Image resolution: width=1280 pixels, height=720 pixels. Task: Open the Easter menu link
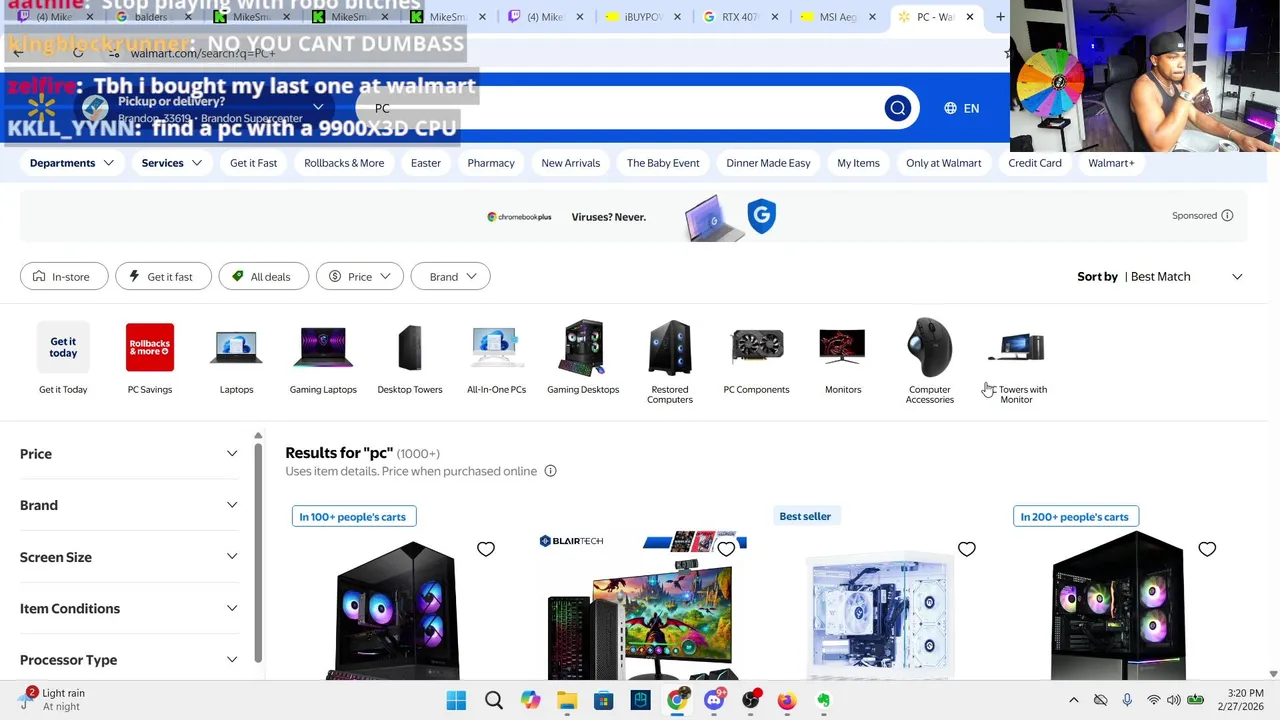click(426, 163)
